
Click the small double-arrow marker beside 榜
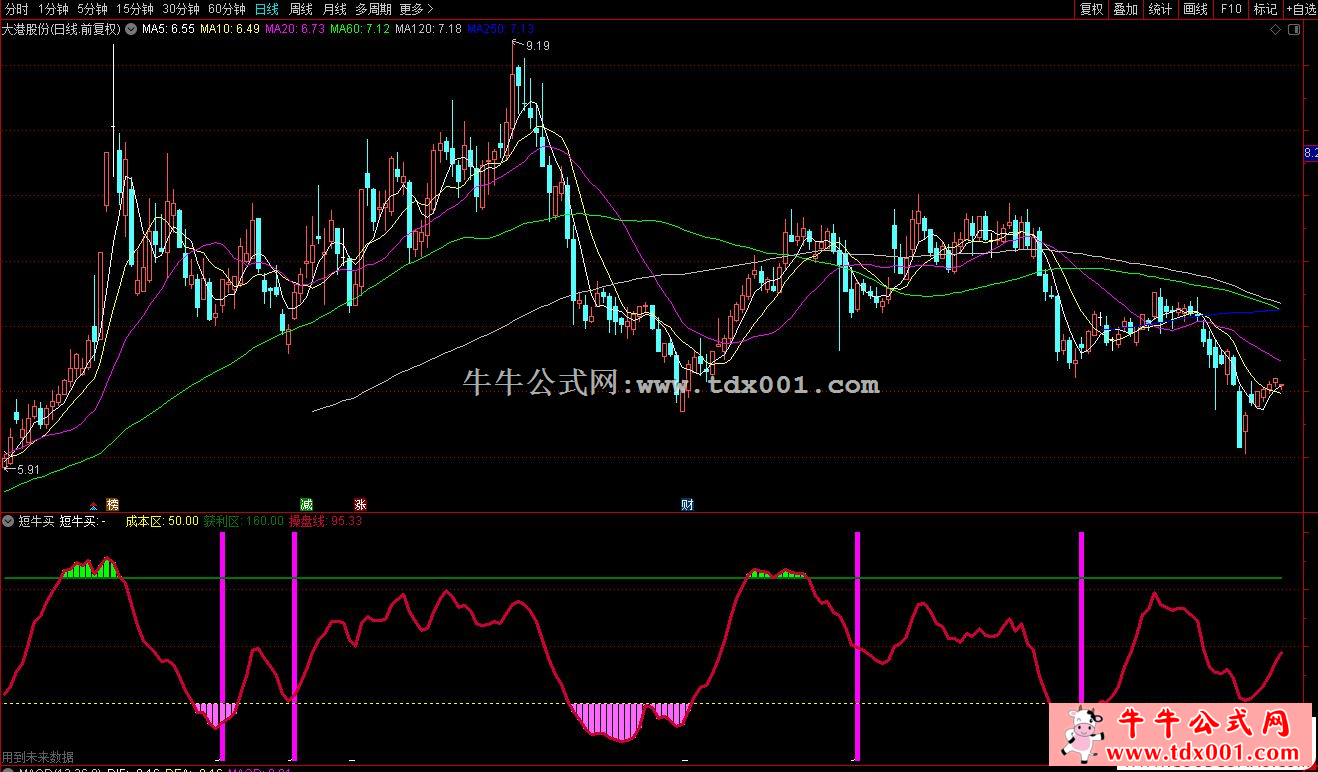click(95, 505)
